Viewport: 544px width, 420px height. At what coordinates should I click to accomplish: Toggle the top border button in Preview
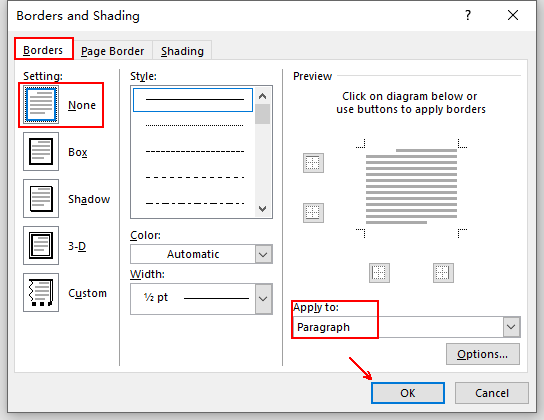pos(313,163)
